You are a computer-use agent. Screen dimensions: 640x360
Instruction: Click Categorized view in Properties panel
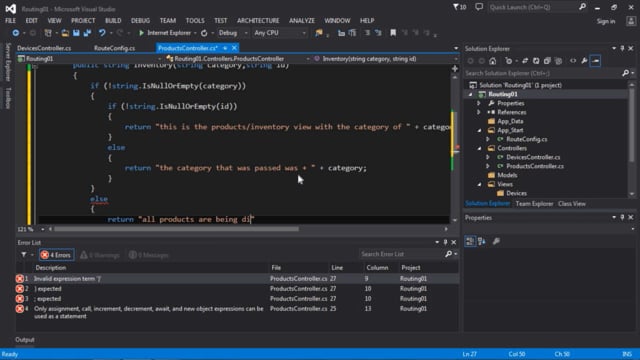point(470,241)
